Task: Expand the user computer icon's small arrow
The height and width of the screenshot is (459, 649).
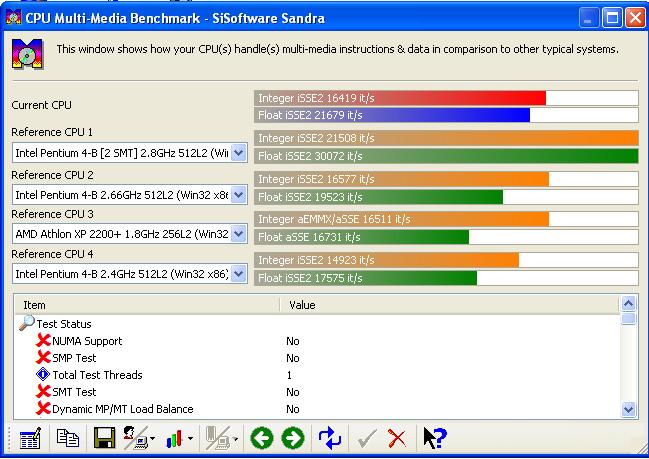Action: (x=153, y=439)
